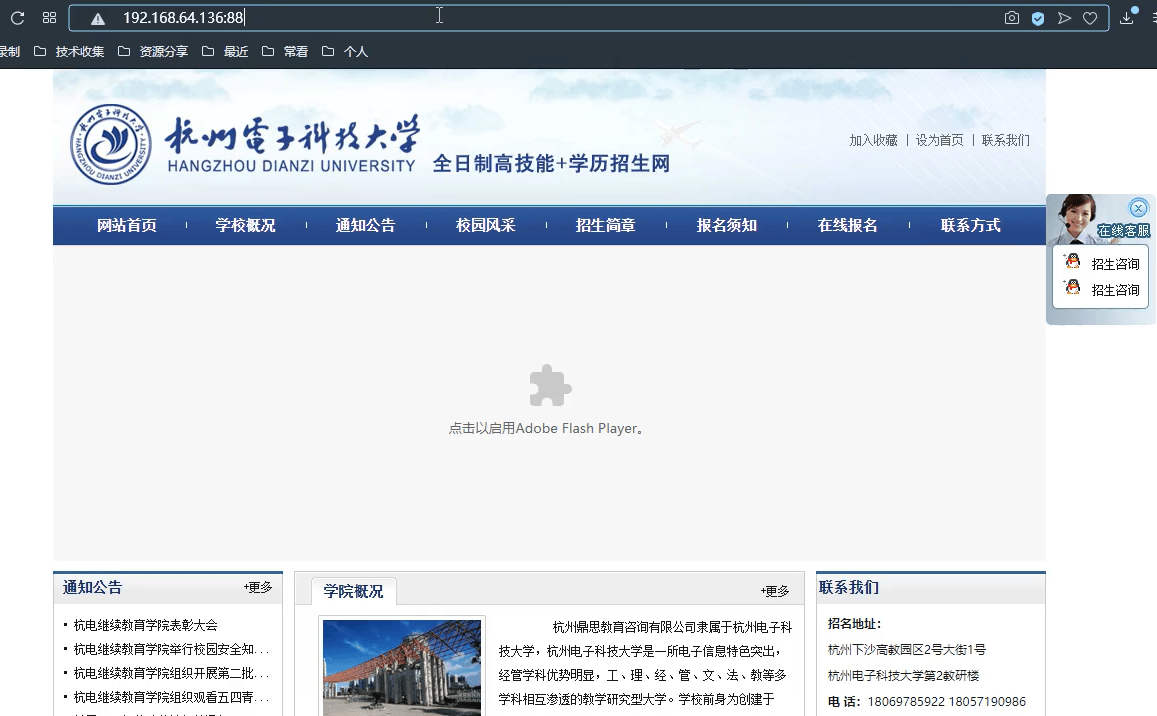
Task: Click the Hangzhou Dianzi University round logo
Action: pyautogui.click(x=111, y=144)
